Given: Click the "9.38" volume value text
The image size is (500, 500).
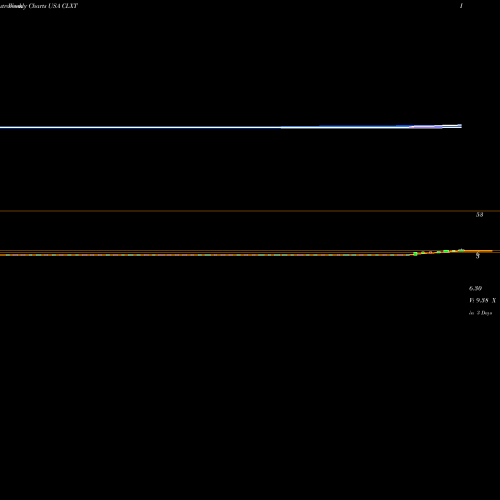Looking at the screenshot, I should [482, 300].
